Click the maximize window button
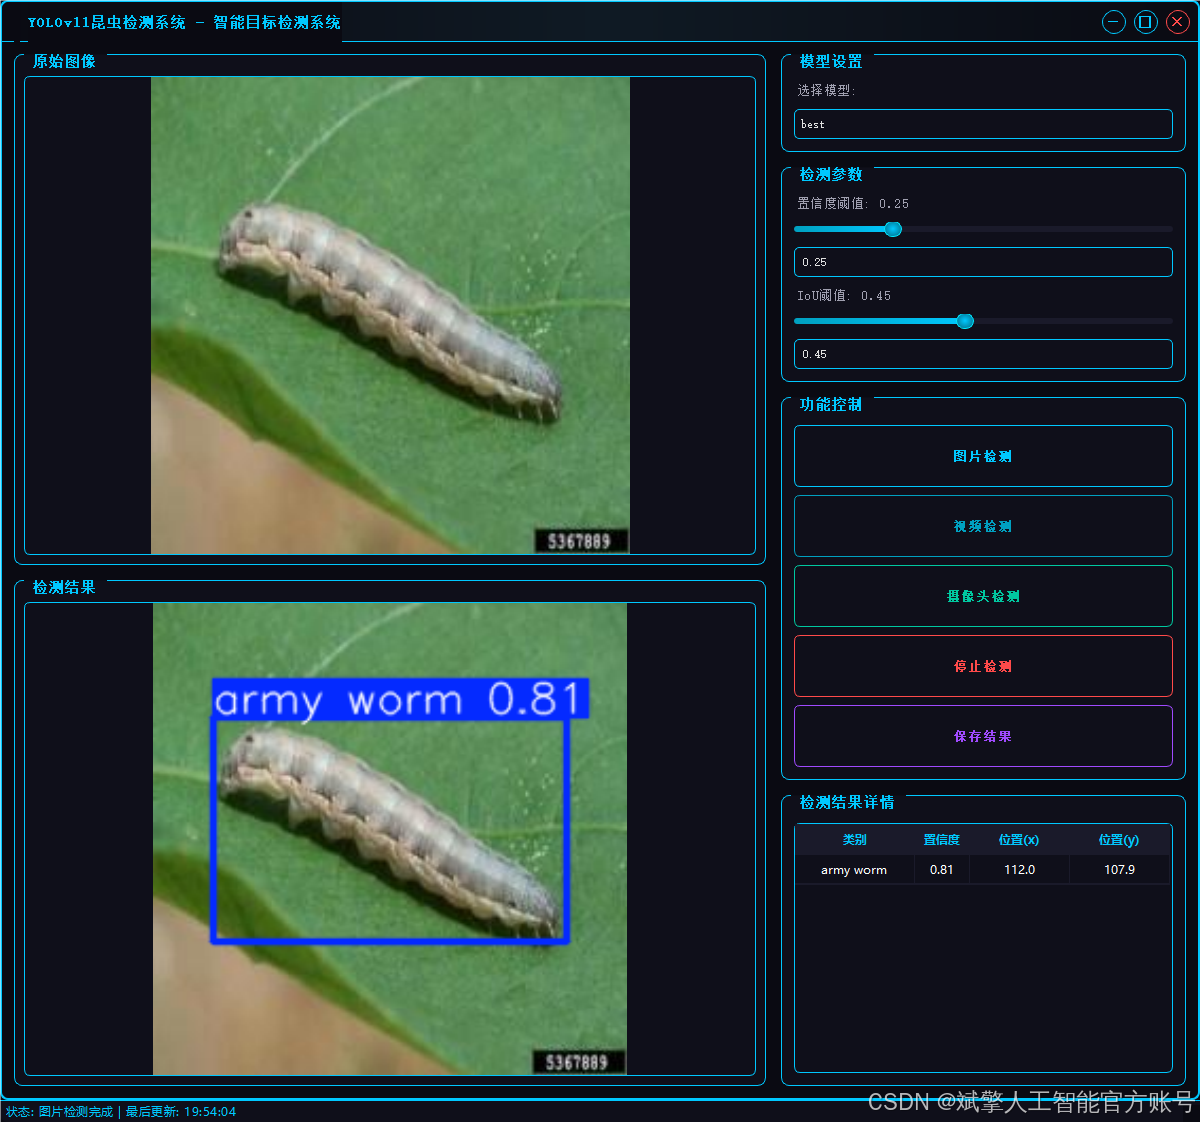Image resolution: width=1200 pixels, height=1122 pixels. [x=1145, y=21]
